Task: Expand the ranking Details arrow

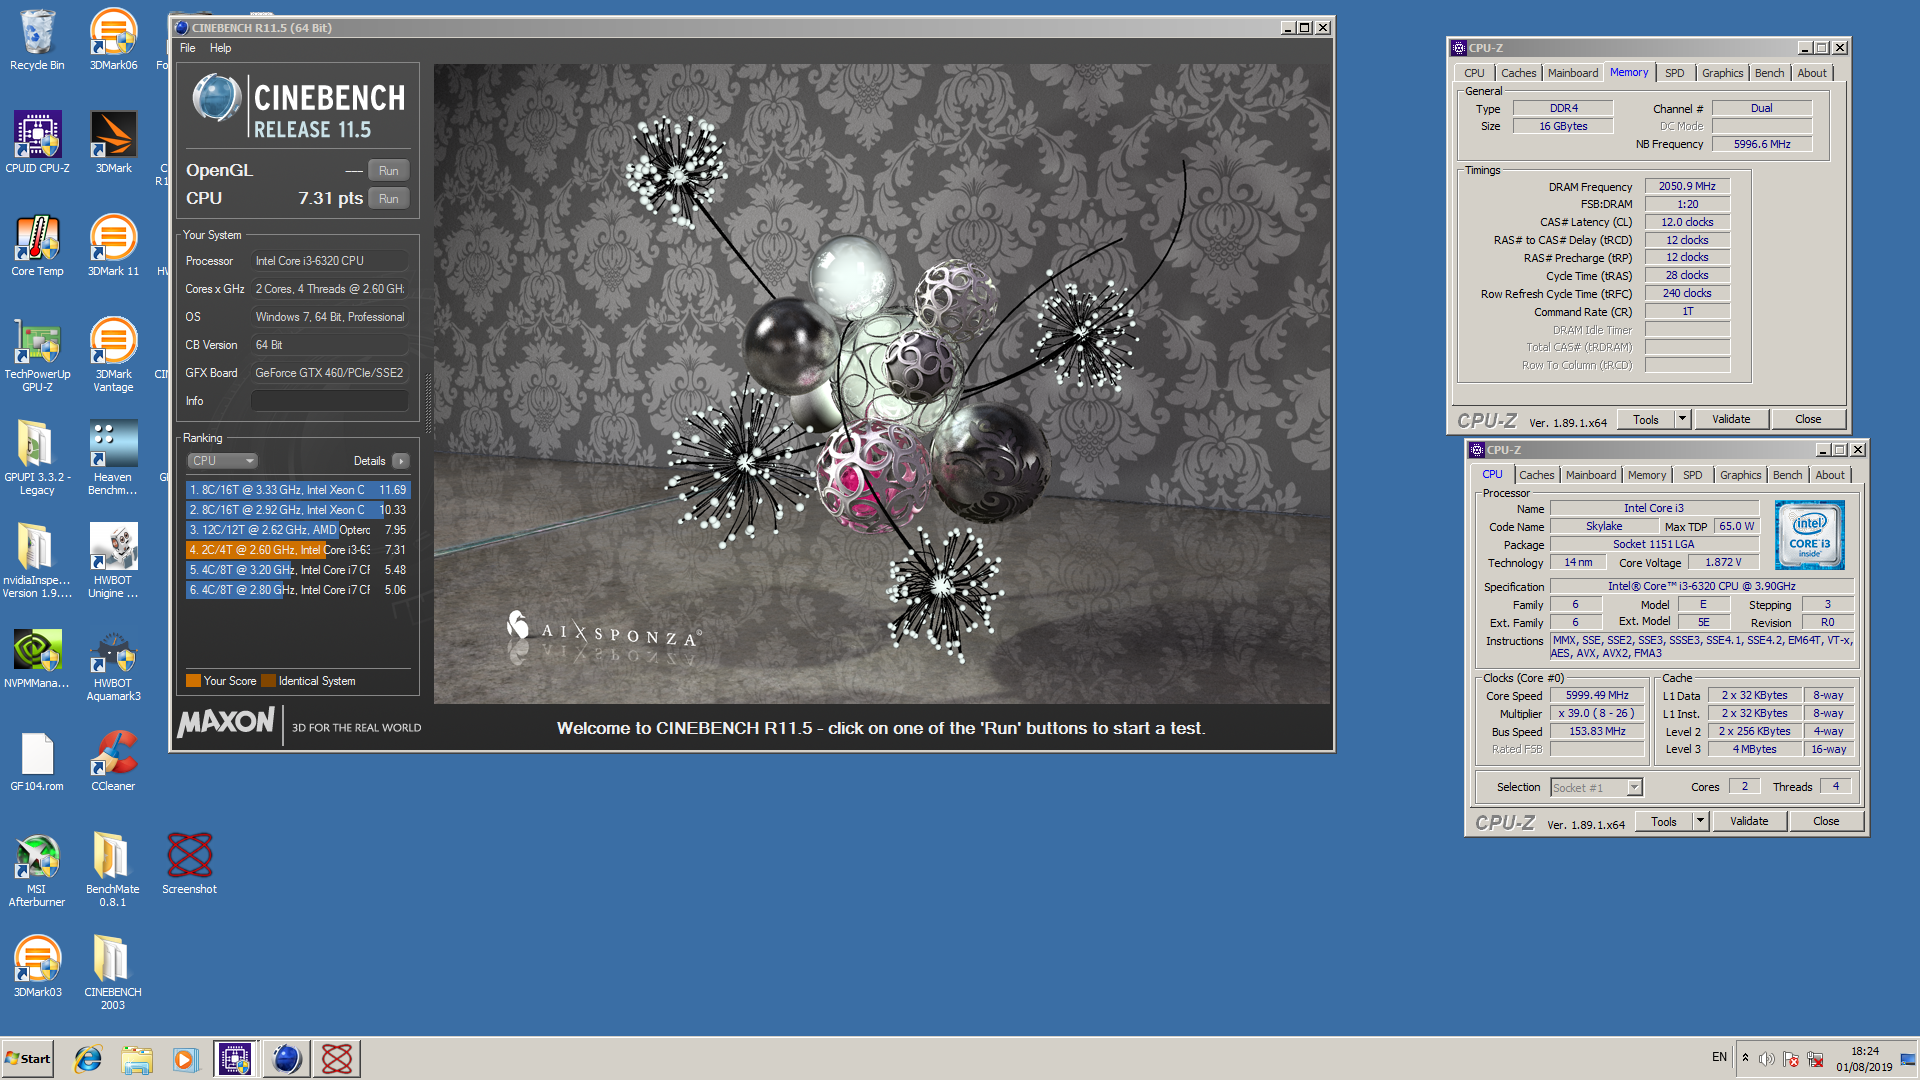Action: pos(401,461)
